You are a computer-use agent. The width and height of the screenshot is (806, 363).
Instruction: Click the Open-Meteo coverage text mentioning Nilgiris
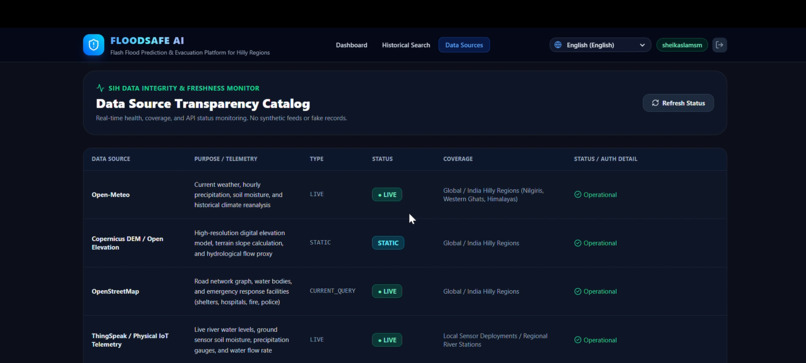[x=493, y=194]
